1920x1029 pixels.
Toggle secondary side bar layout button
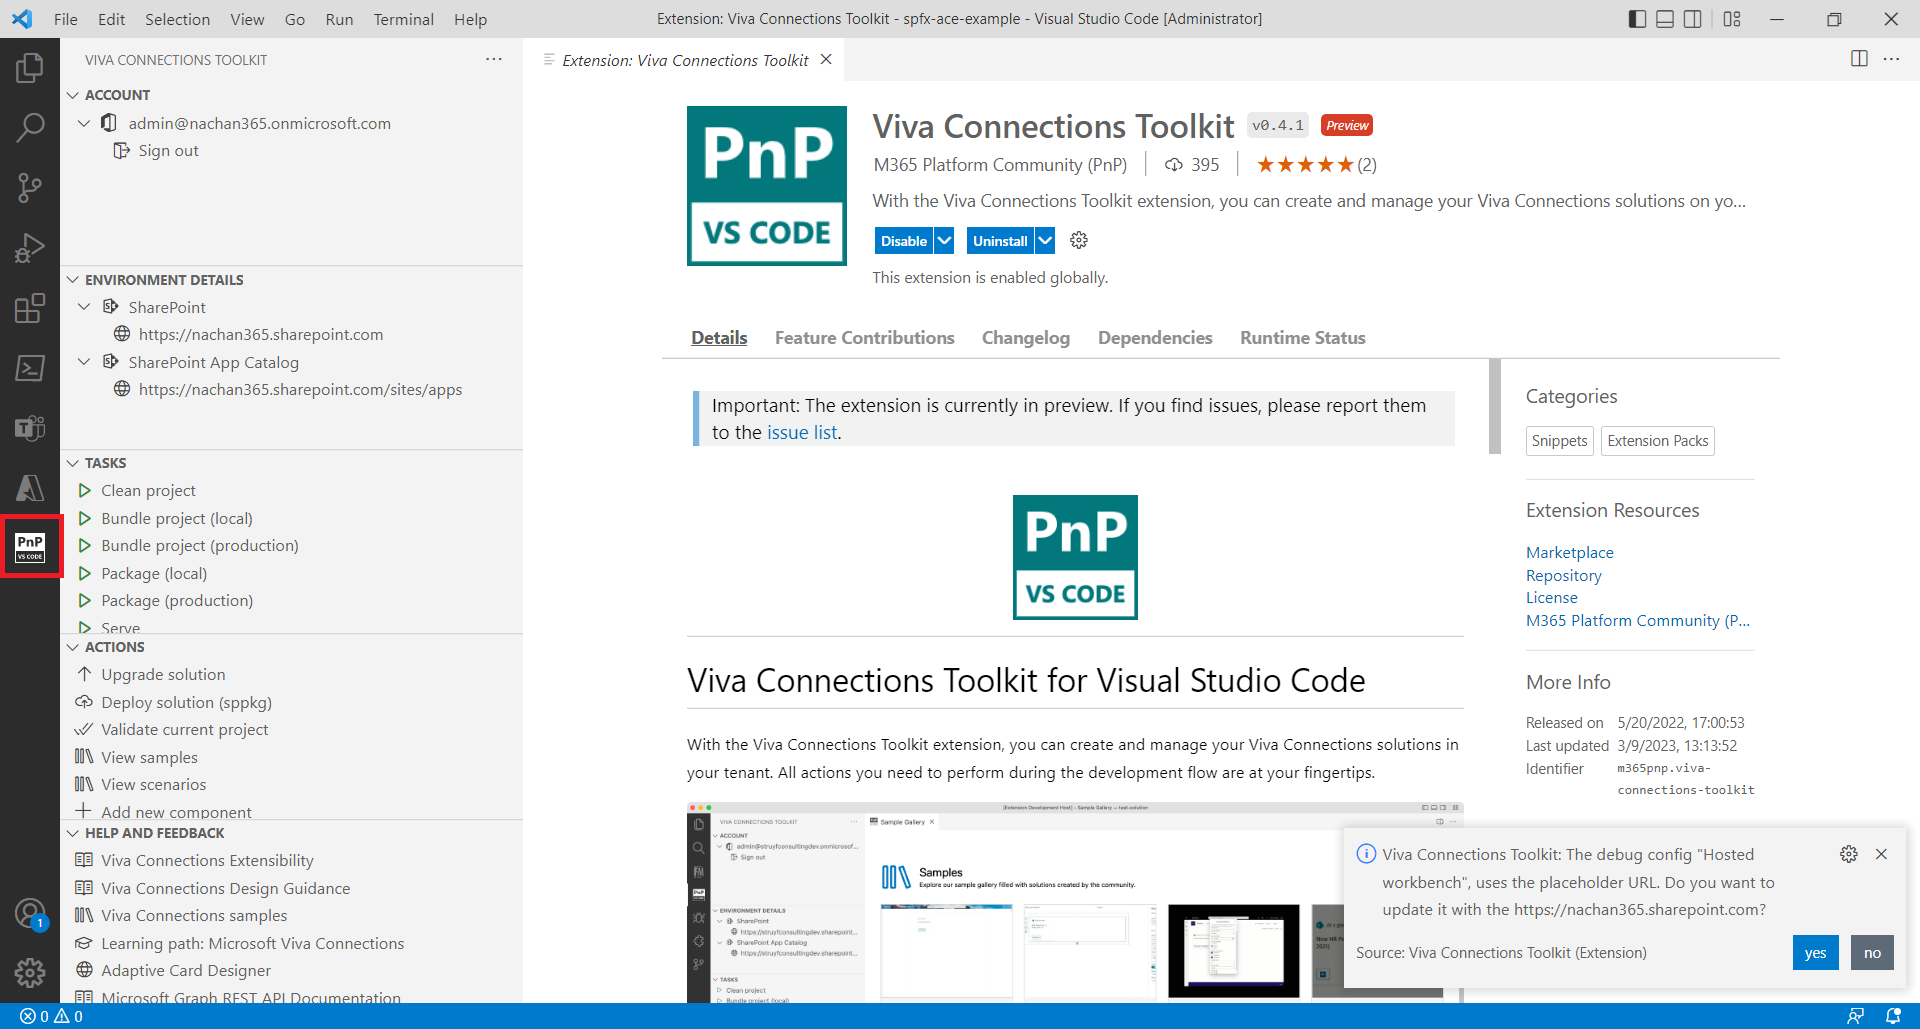coord(1693,19)
